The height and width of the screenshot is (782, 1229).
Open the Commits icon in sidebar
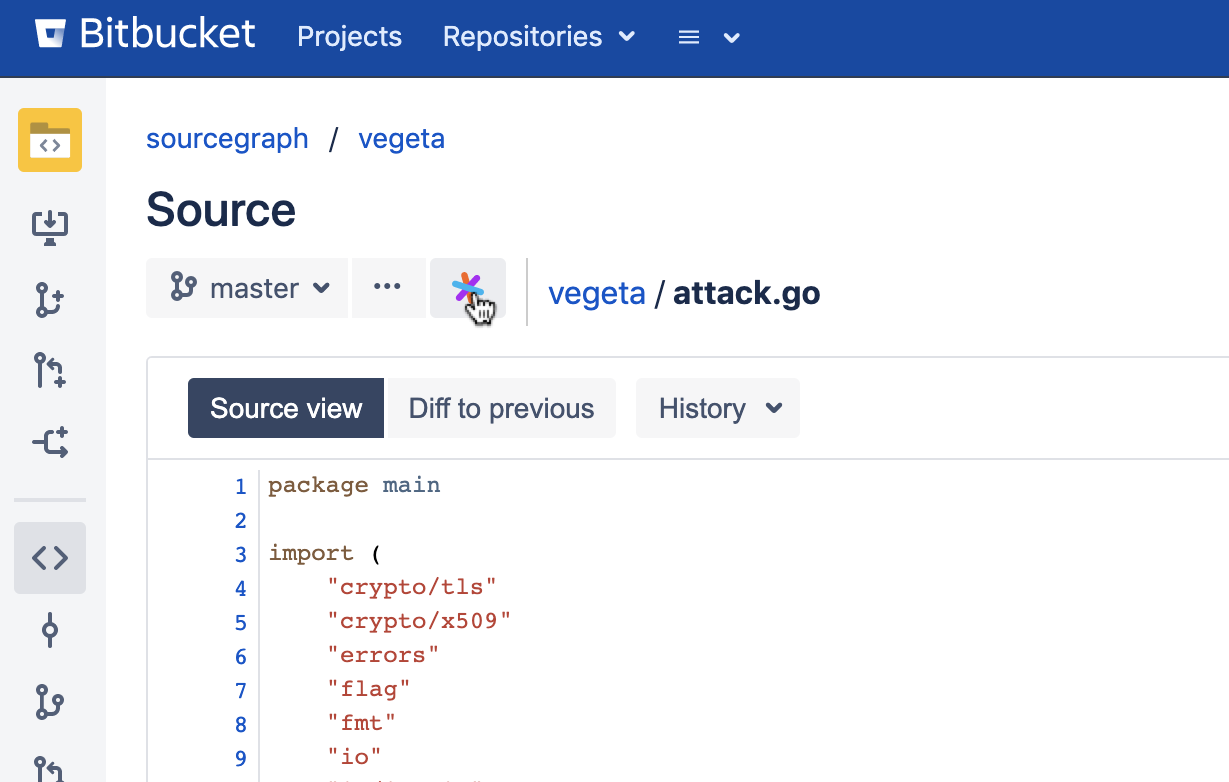coord(50,631)
